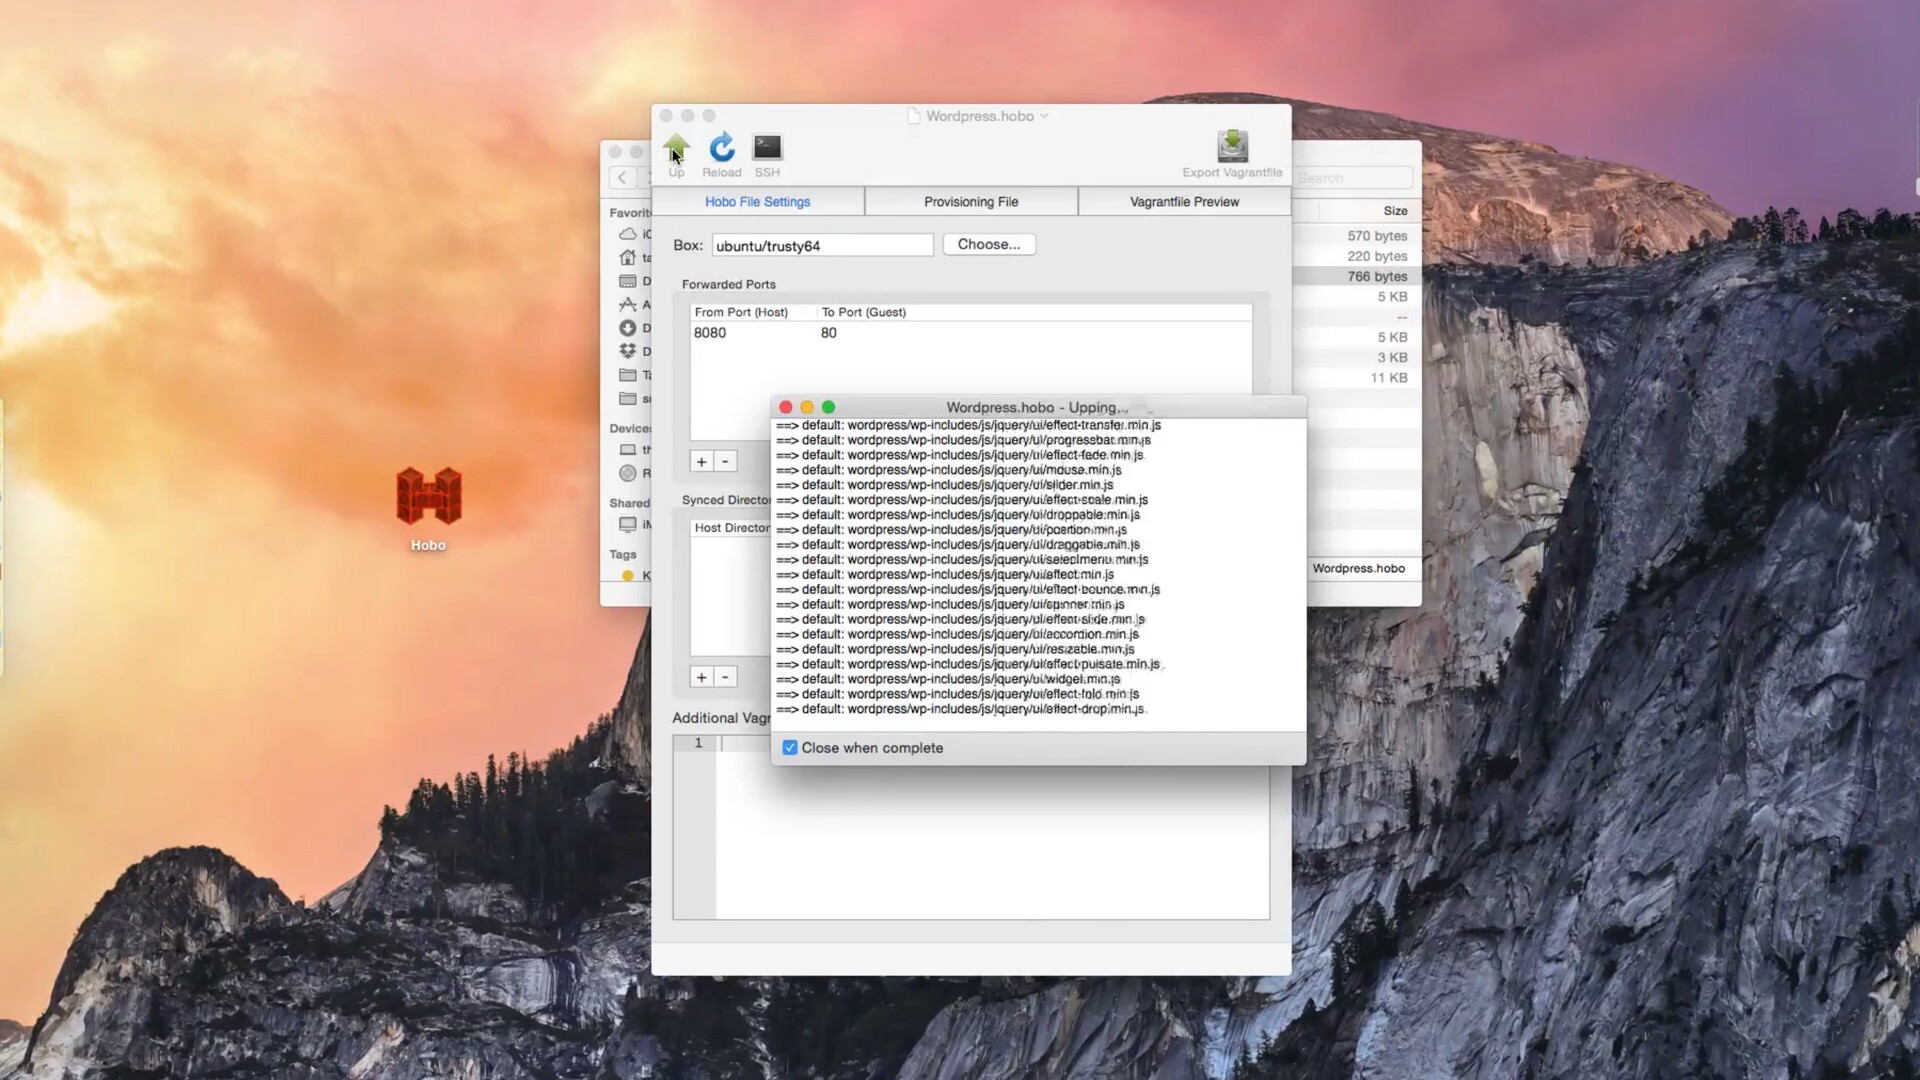This screenshot has height=1080, width=1920.
Task: Click the Choose... box button
Action: click(x=989, y=244)
